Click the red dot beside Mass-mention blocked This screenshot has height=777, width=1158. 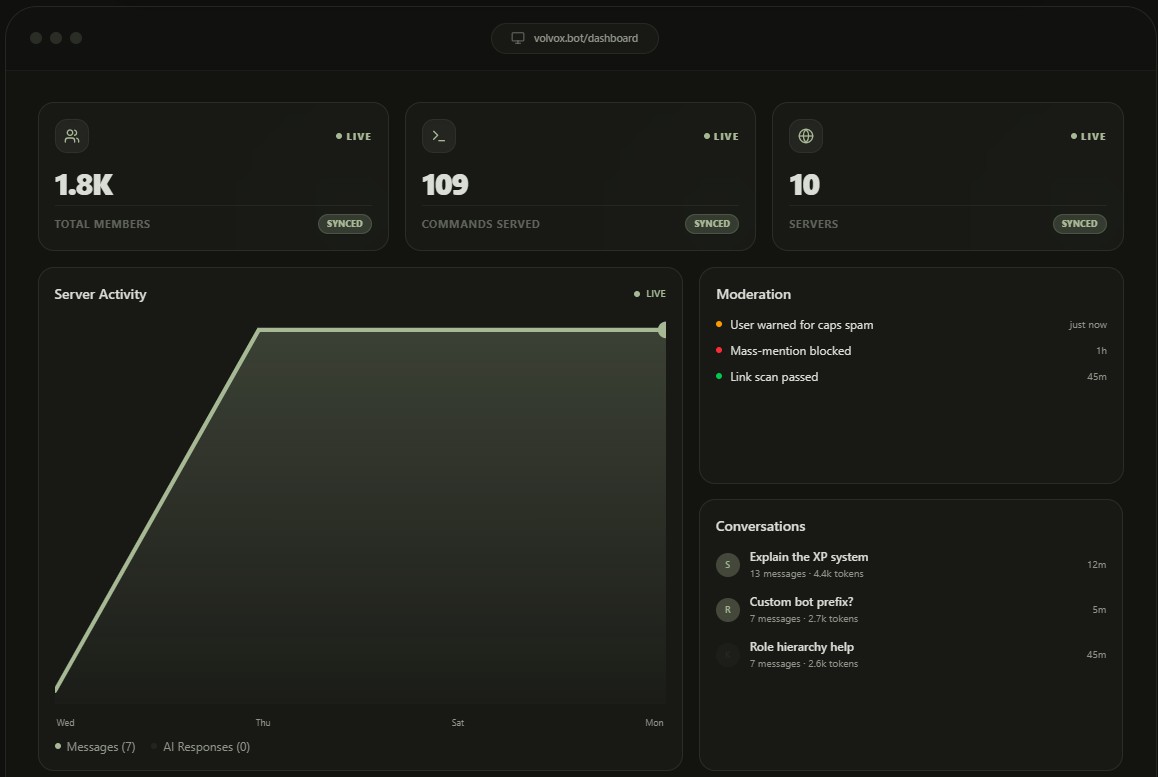719,350
